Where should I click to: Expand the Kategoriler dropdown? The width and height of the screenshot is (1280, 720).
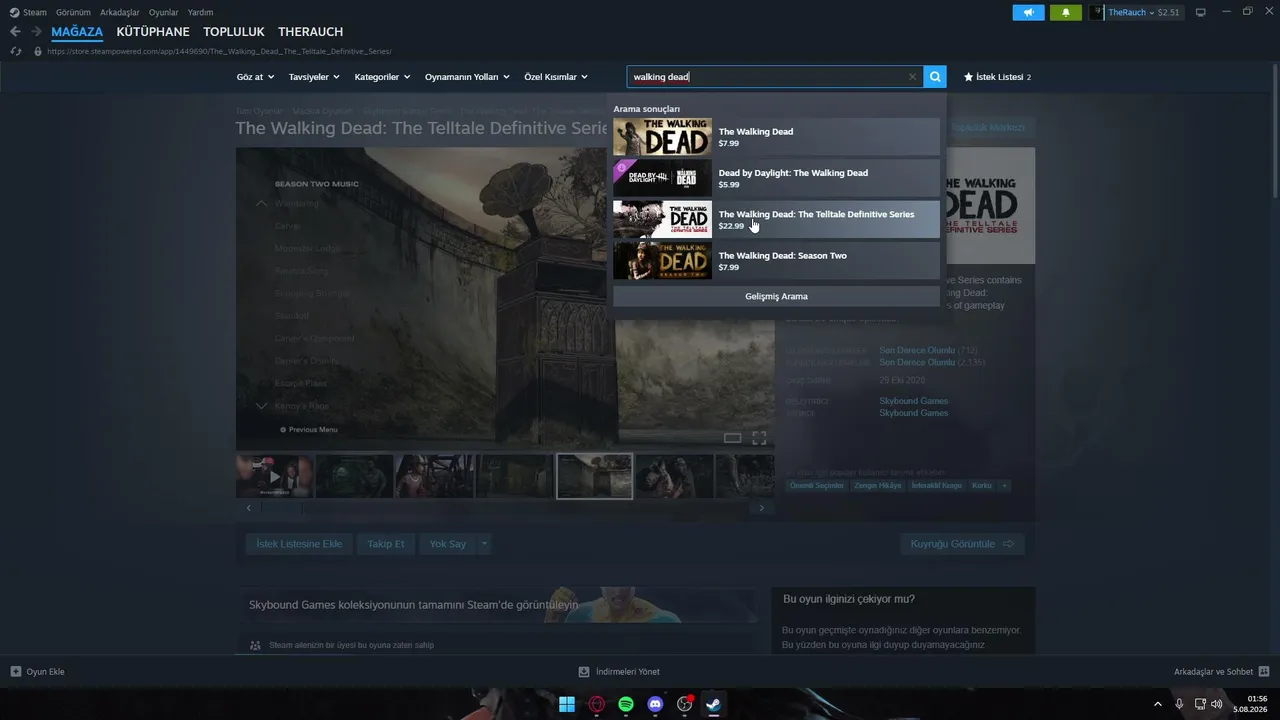click(x=382, y=77)
